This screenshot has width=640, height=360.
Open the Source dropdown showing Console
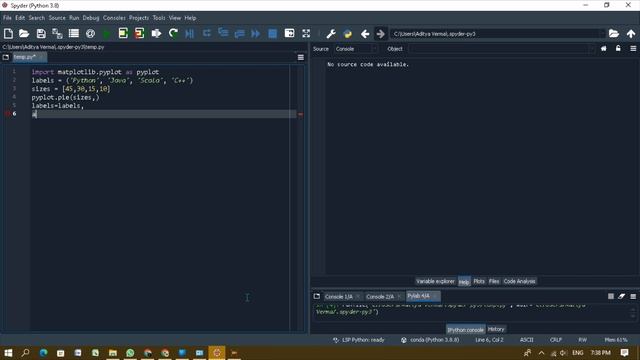click(356, 49)
